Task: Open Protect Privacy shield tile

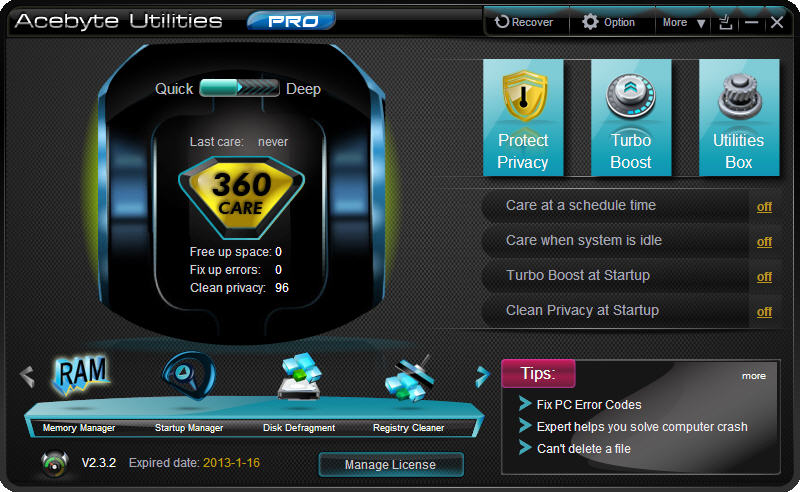Action: click(523, 117)
